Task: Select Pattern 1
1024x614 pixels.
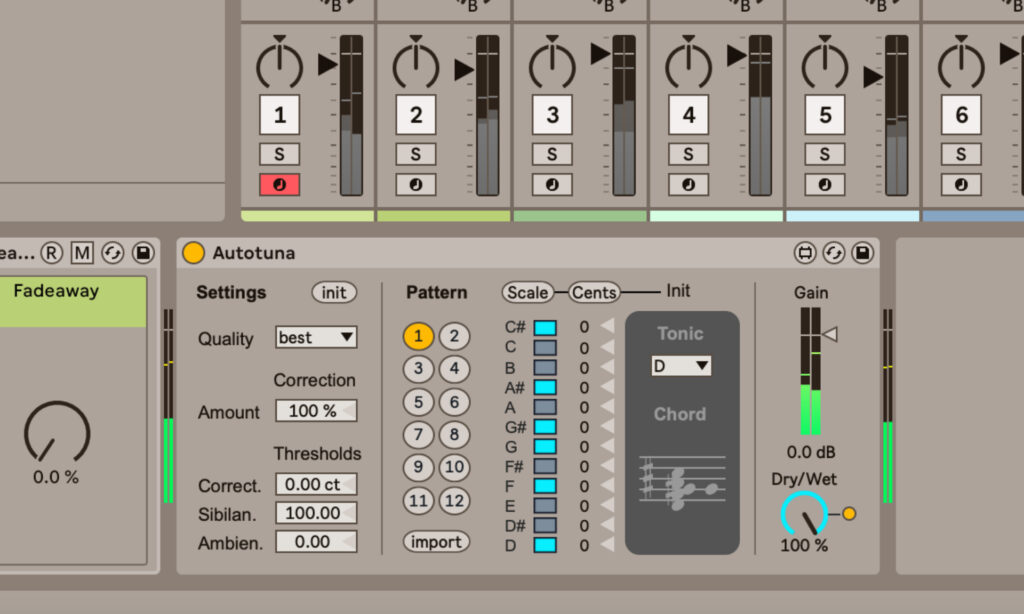Action: [419, 336]
